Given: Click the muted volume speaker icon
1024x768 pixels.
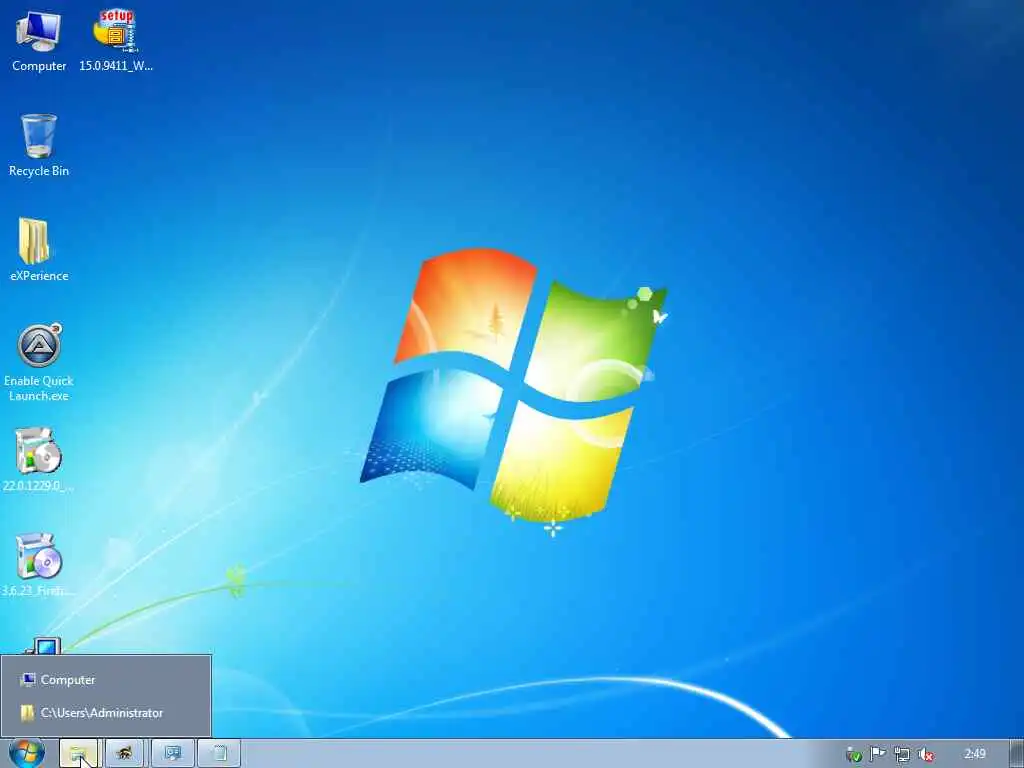Looking at the screenshot, I should (926, 755).
